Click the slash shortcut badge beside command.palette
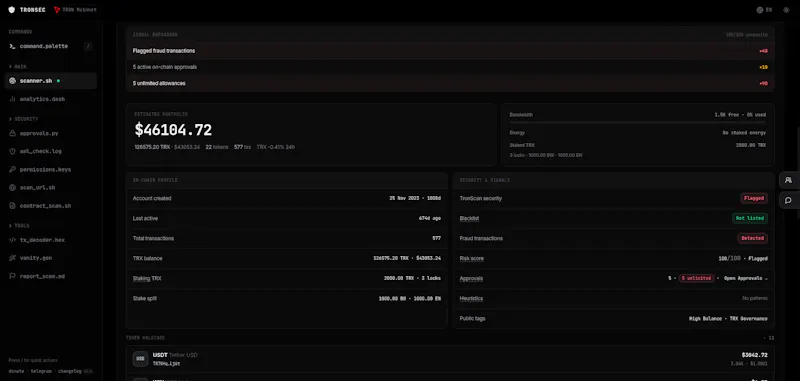The image size is (800, 381). (x=88, y=46)
